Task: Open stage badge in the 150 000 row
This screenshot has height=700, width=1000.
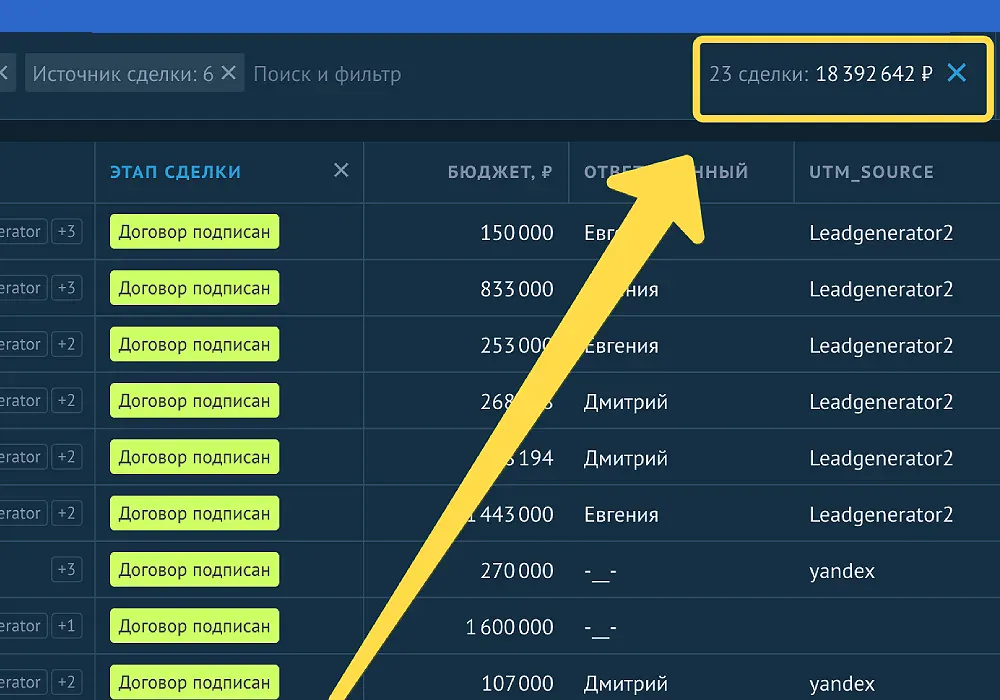Action: 195,231
